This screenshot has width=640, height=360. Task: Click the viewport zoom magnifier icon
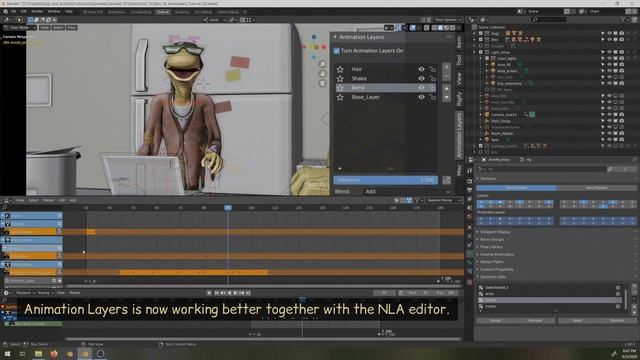pyautogui.click(x=322, y=64)
